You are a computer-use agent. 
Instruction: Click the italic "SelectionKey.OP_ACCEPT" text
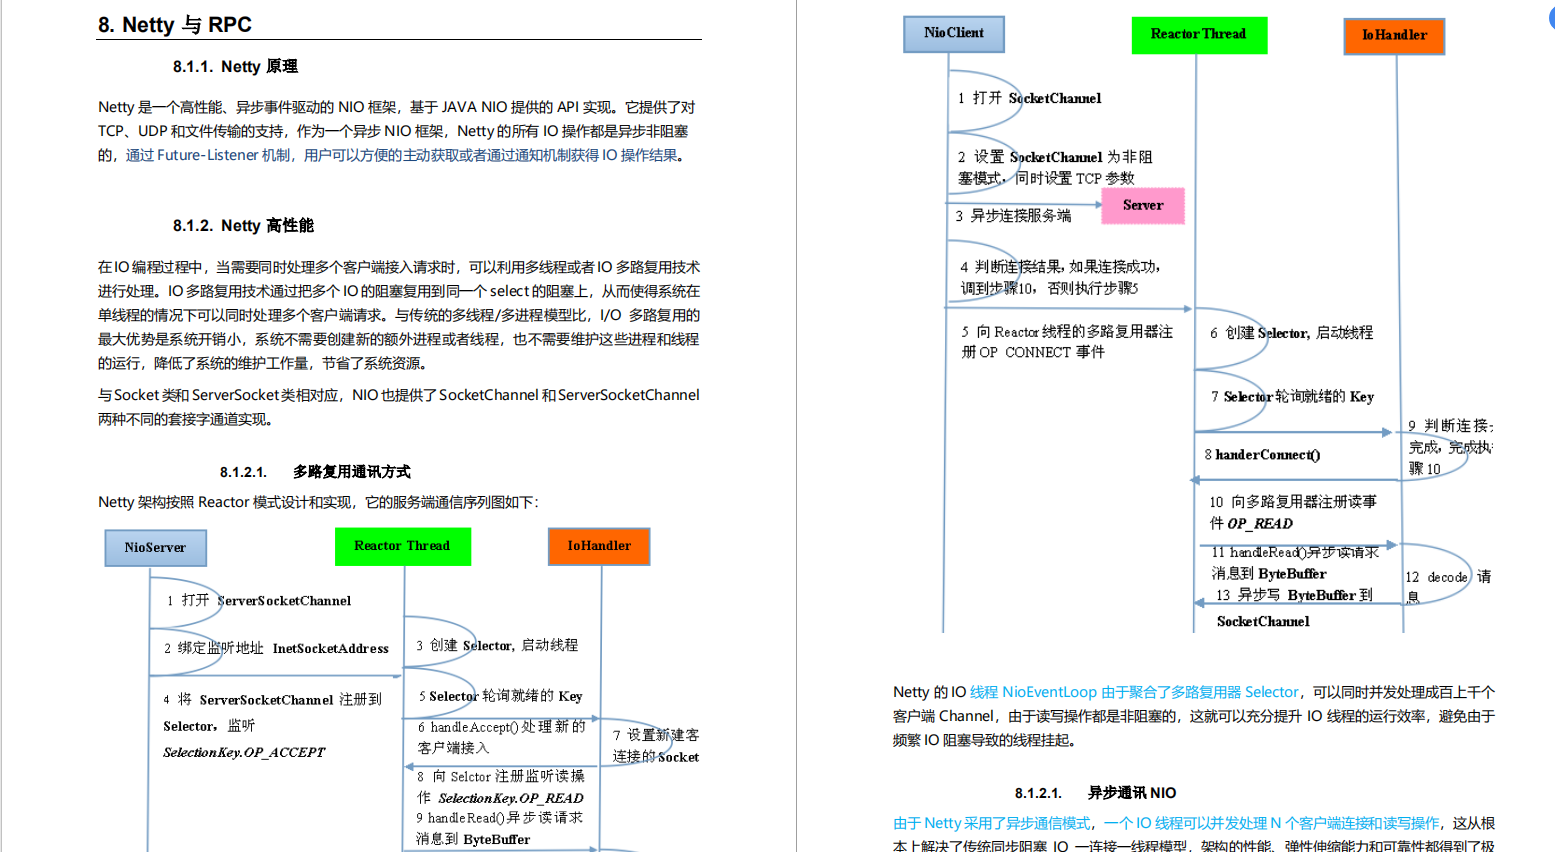pos(244,752)
